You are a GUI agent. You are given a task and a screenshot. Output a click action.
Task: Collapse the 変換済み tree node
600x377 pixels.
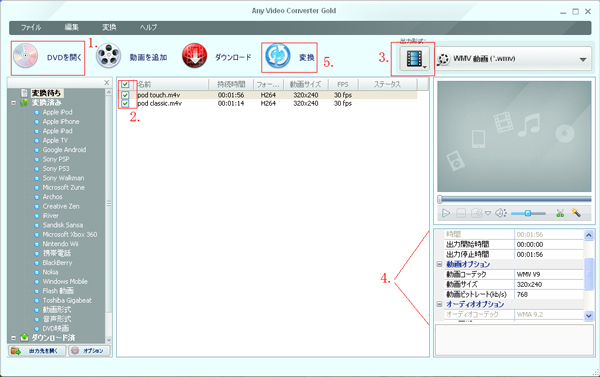[x=14, y=103]
